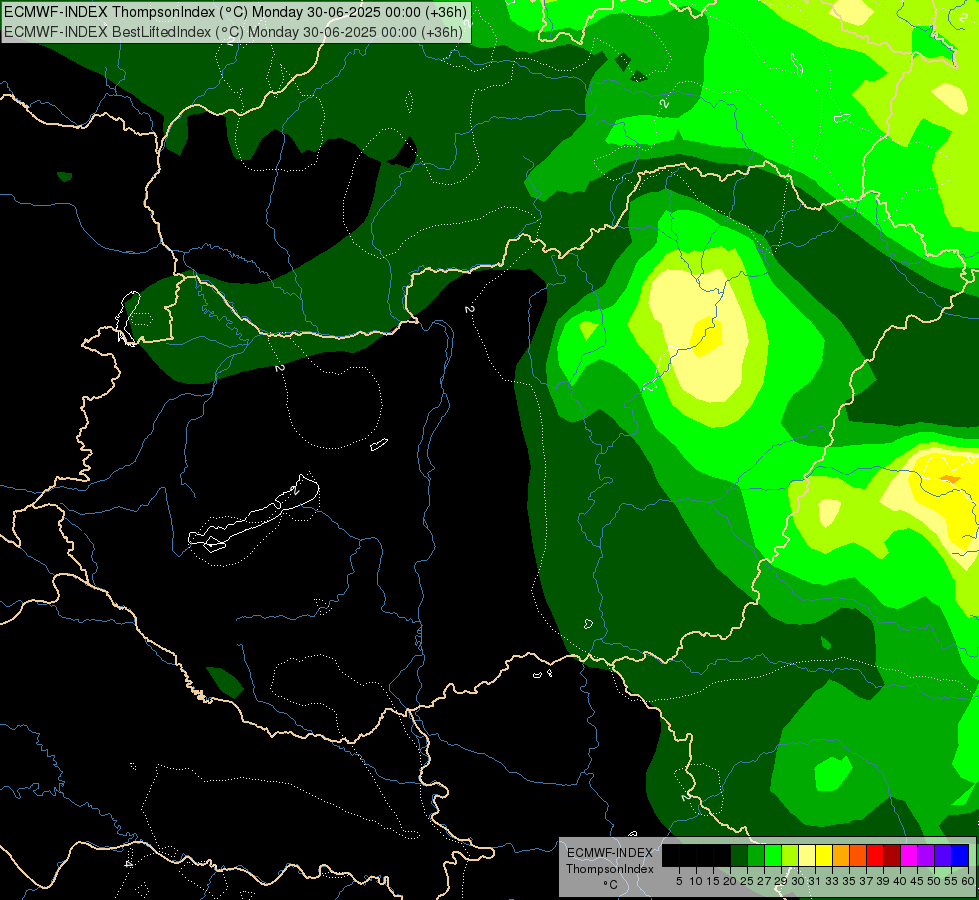Click the legend tick label 10
This screenshot has height=900, width=979.
pos(696,881)
